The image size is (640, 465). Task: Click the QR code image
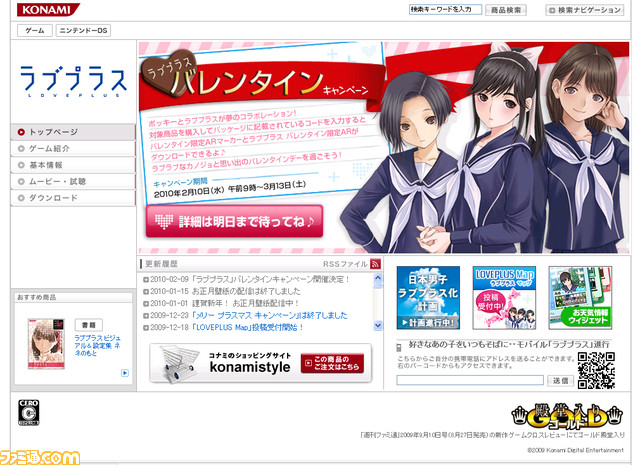(x=596, y=370)
